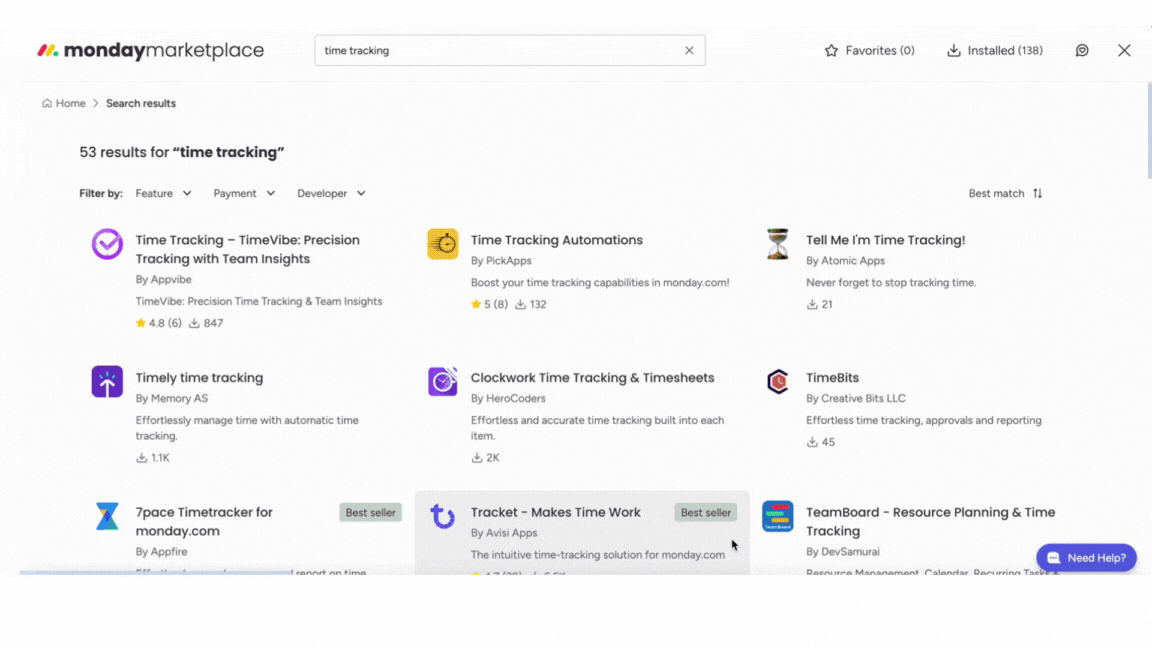Viewport: 1152px width, 648px height.
Task: Click the Tracket app icon
Action: [x=442, y=516]
